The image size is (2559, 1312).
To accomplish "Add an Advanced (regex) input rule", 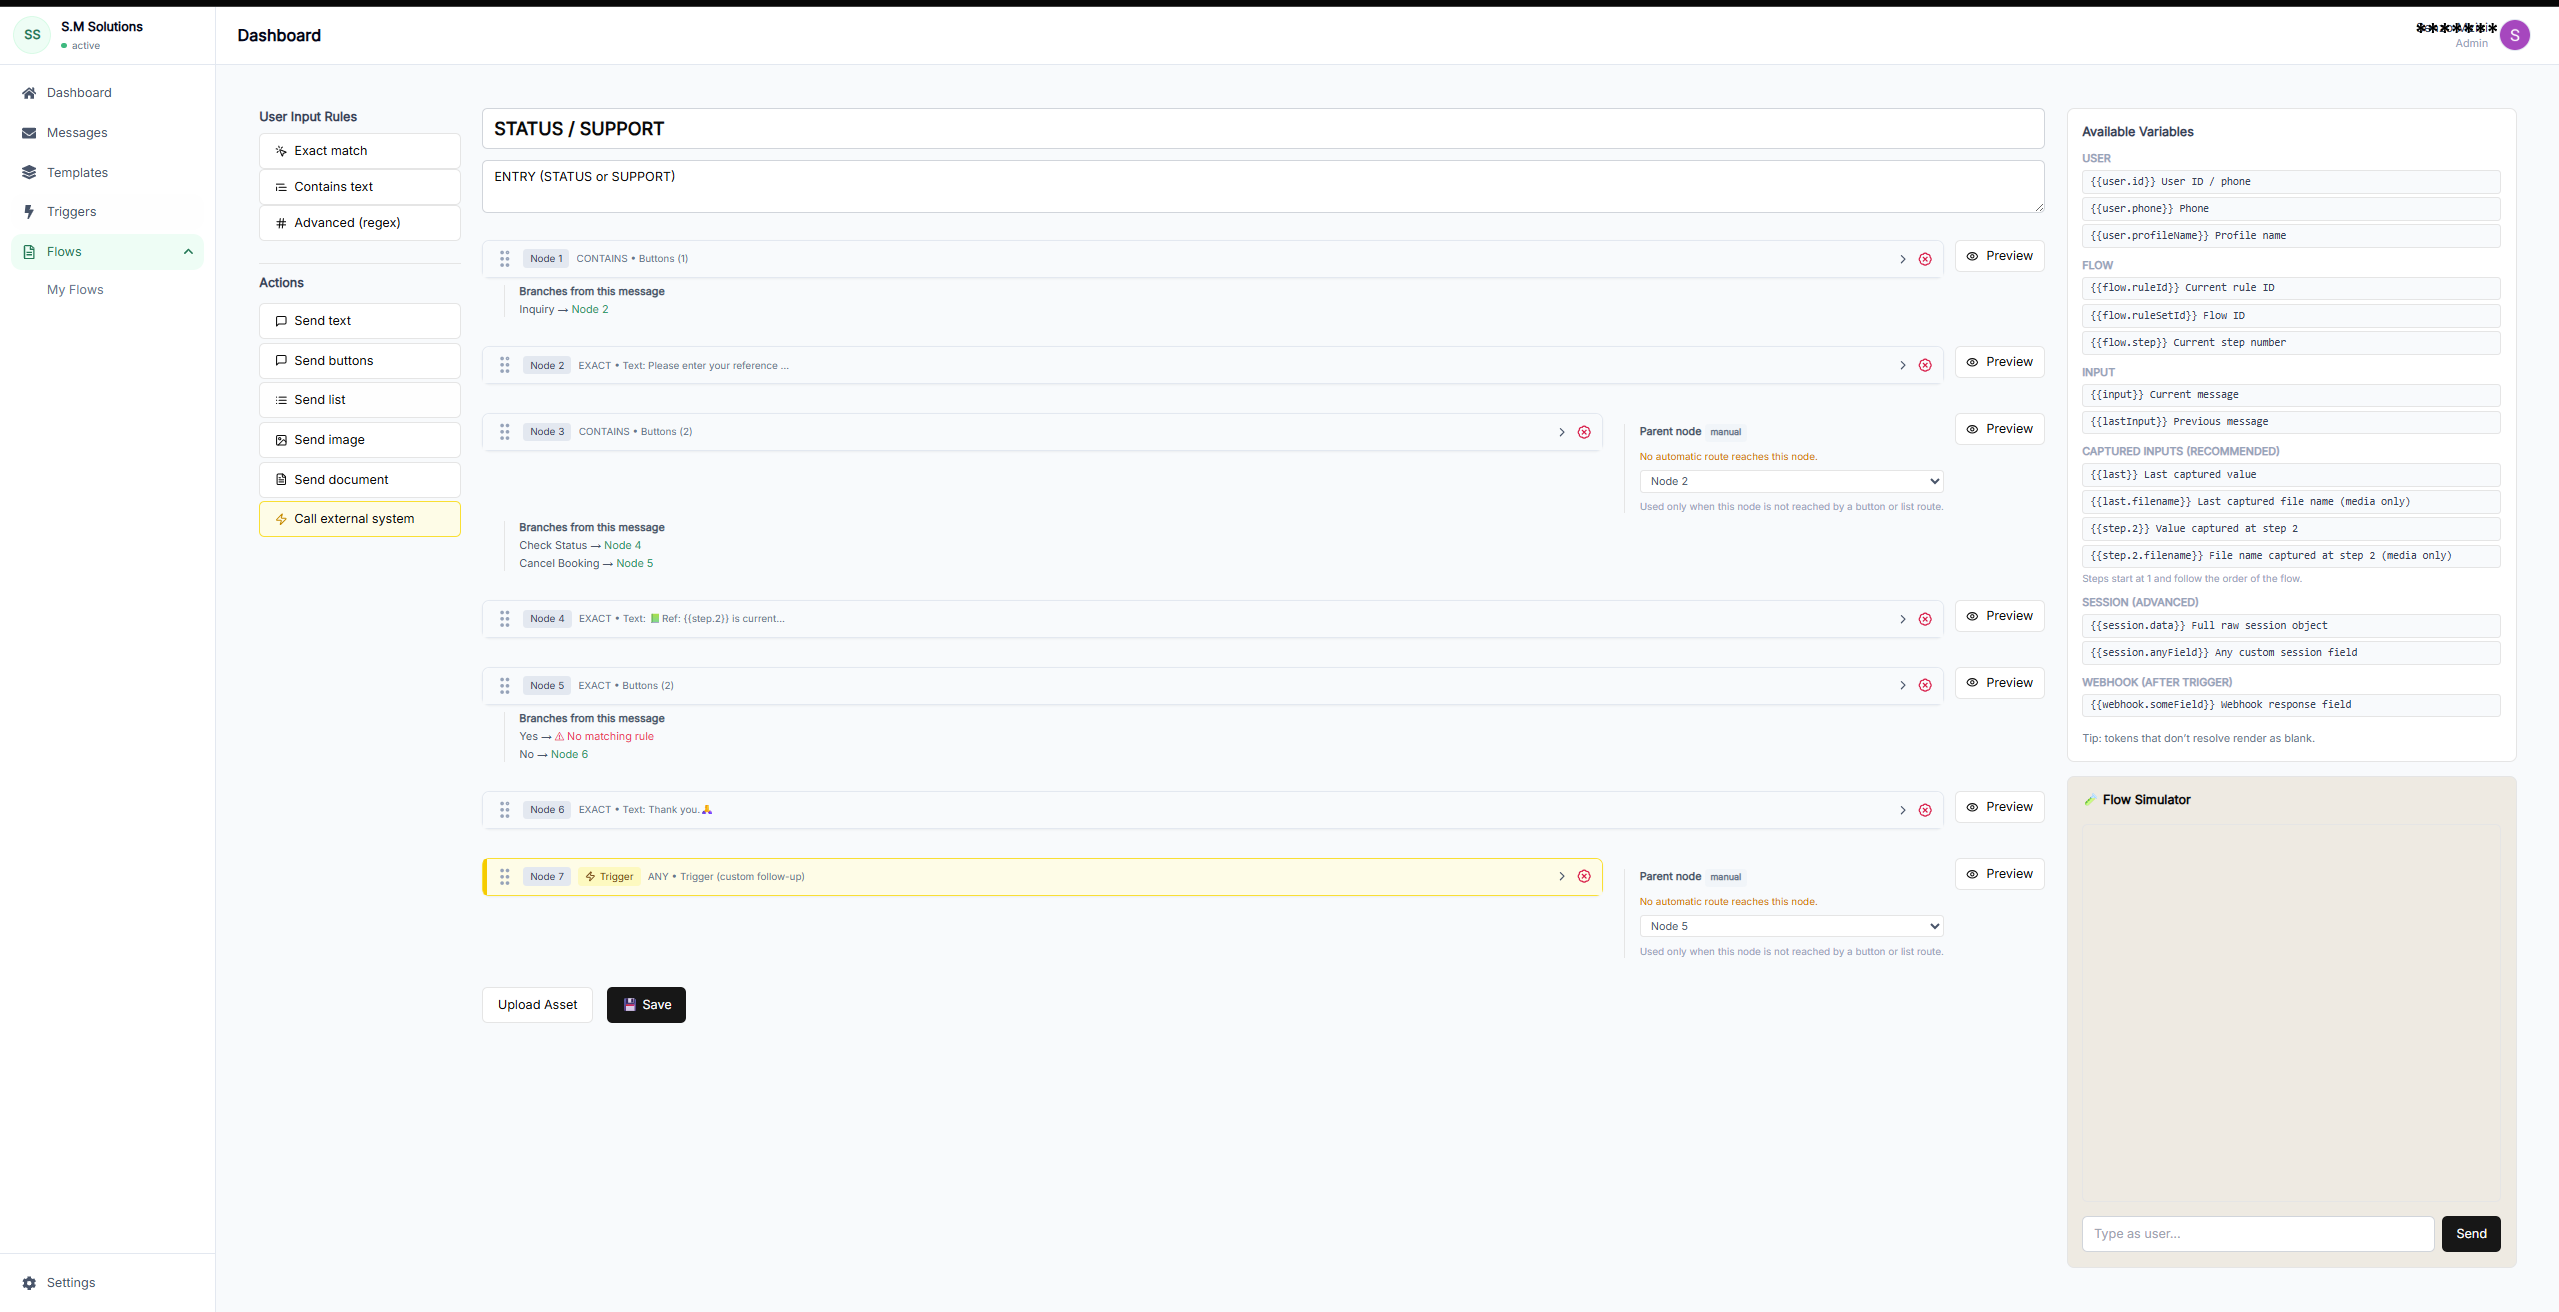I will click(360, 223).
